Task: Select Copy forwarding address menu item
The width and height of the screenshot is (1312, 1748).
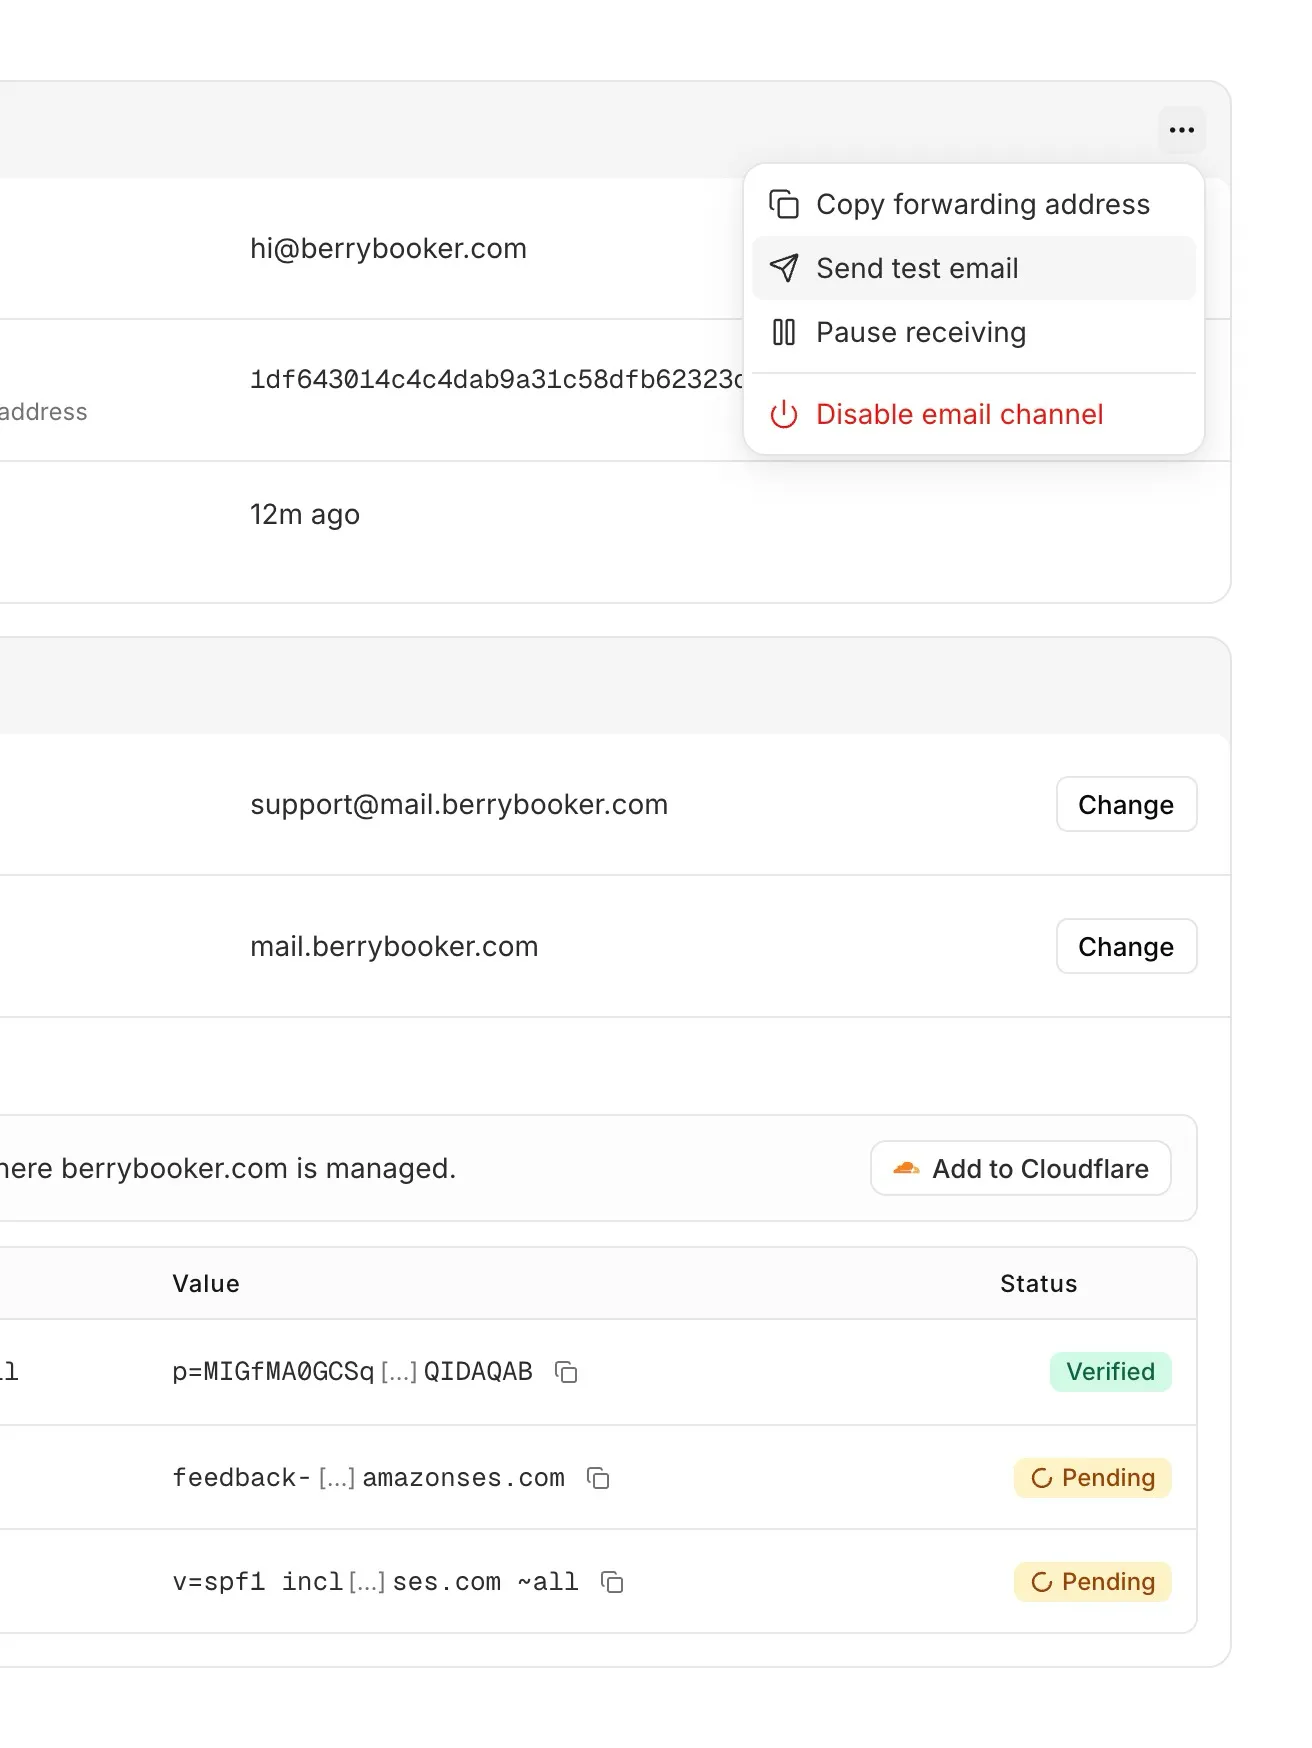Action: tap(974, 204)
